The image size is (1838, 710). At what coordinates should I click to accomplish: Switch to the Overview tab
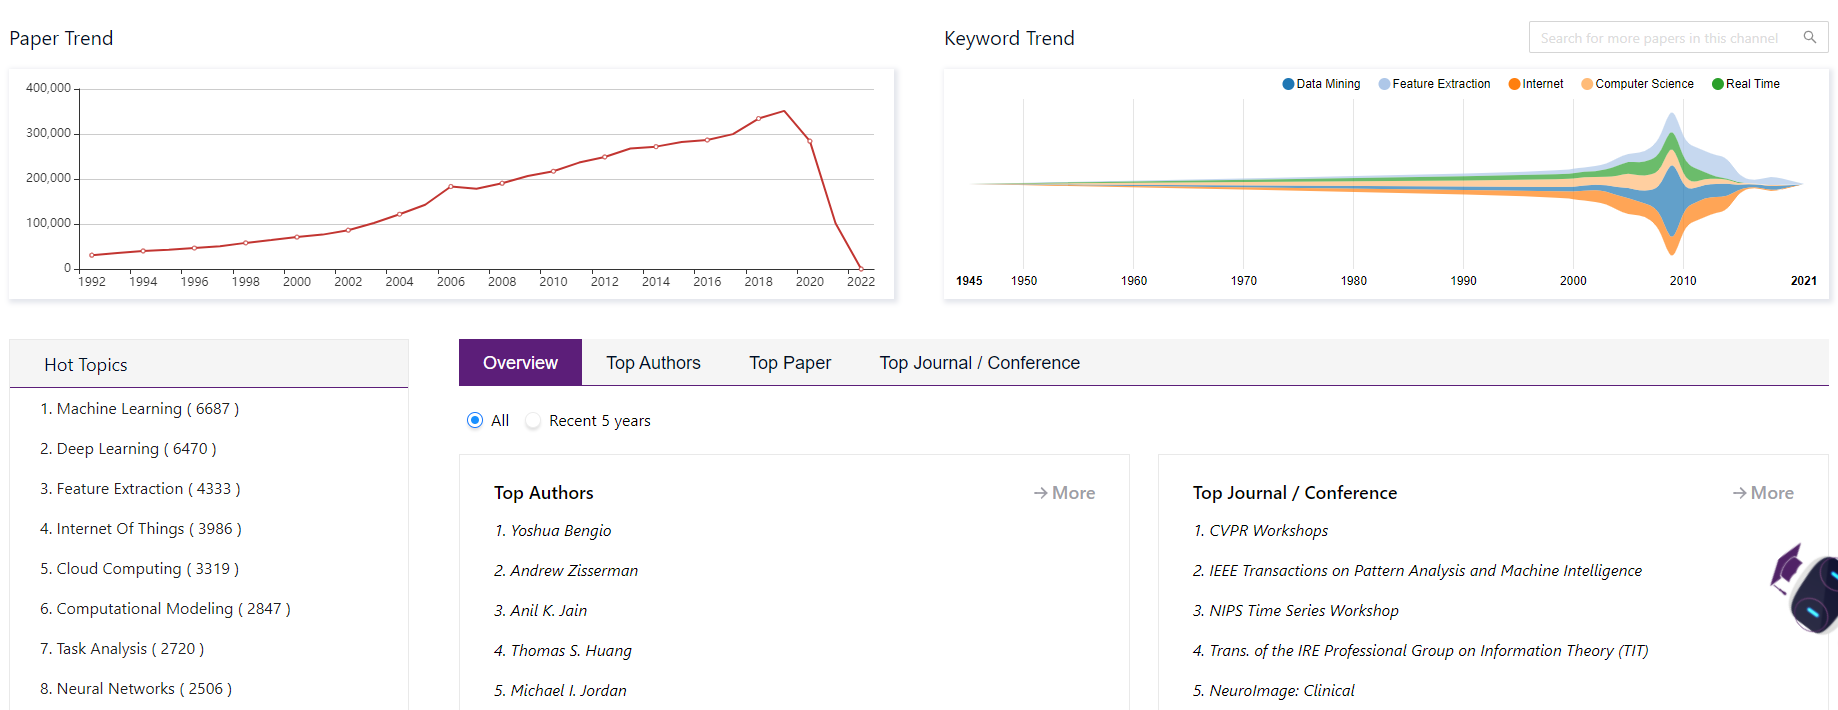[x=520, y=362]
